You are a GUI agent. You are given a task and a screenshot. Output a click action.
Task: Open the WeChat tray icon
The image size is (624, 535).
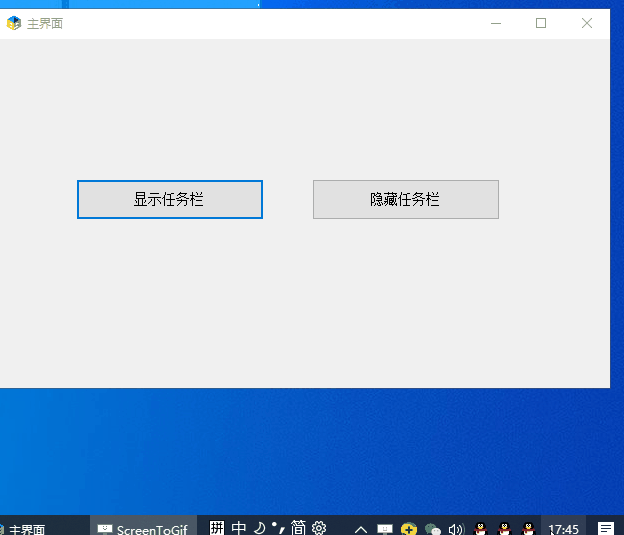[x=433, y=529]
